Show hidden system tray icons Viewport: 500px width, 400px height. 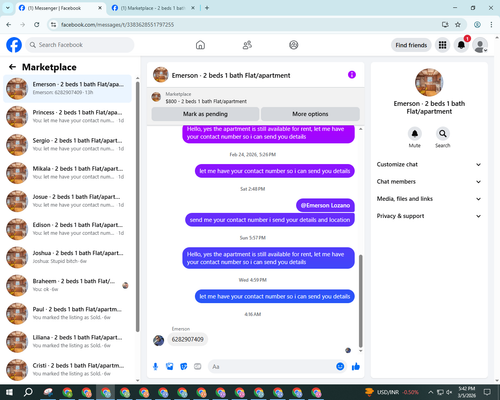(431, 392)
